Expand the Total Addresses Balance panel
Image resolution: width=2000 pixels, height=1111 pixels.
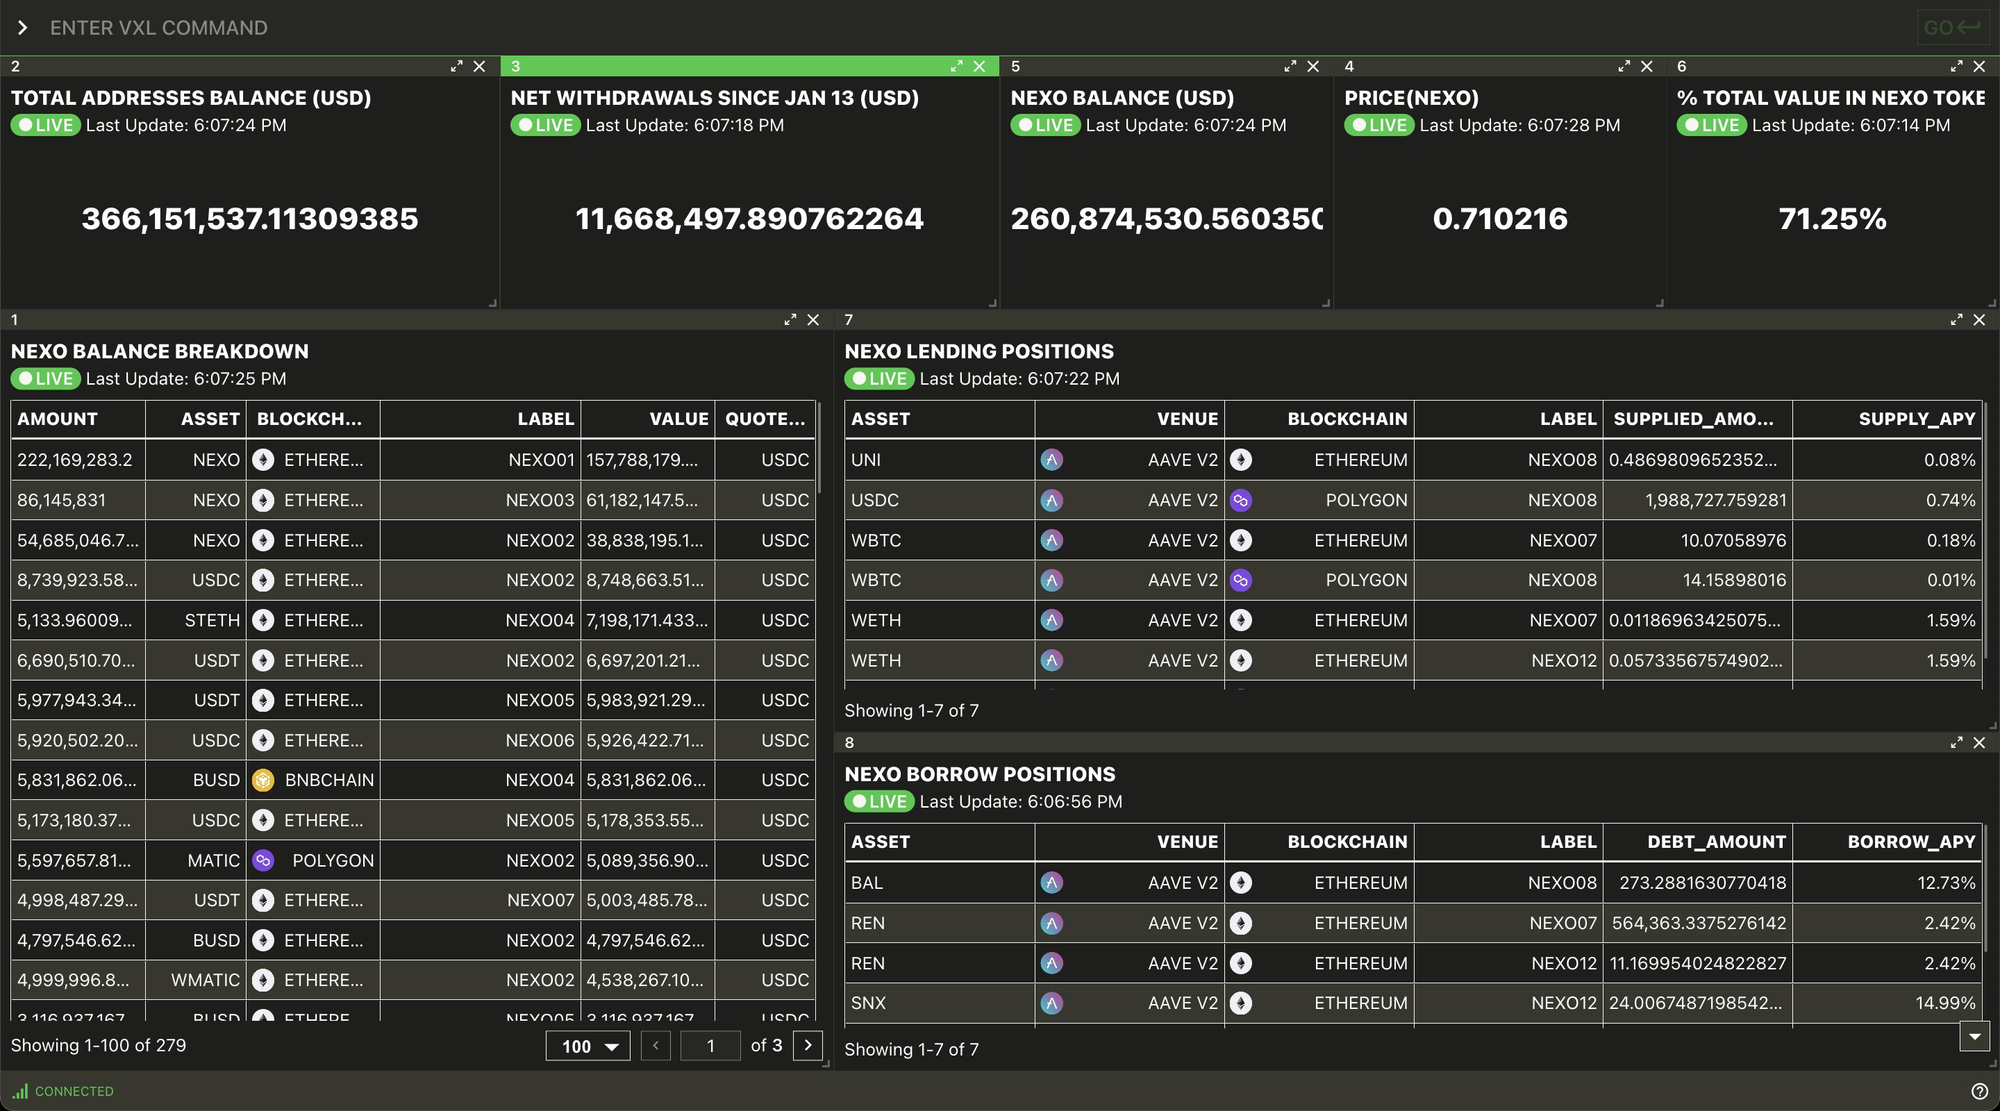[456, 66]
